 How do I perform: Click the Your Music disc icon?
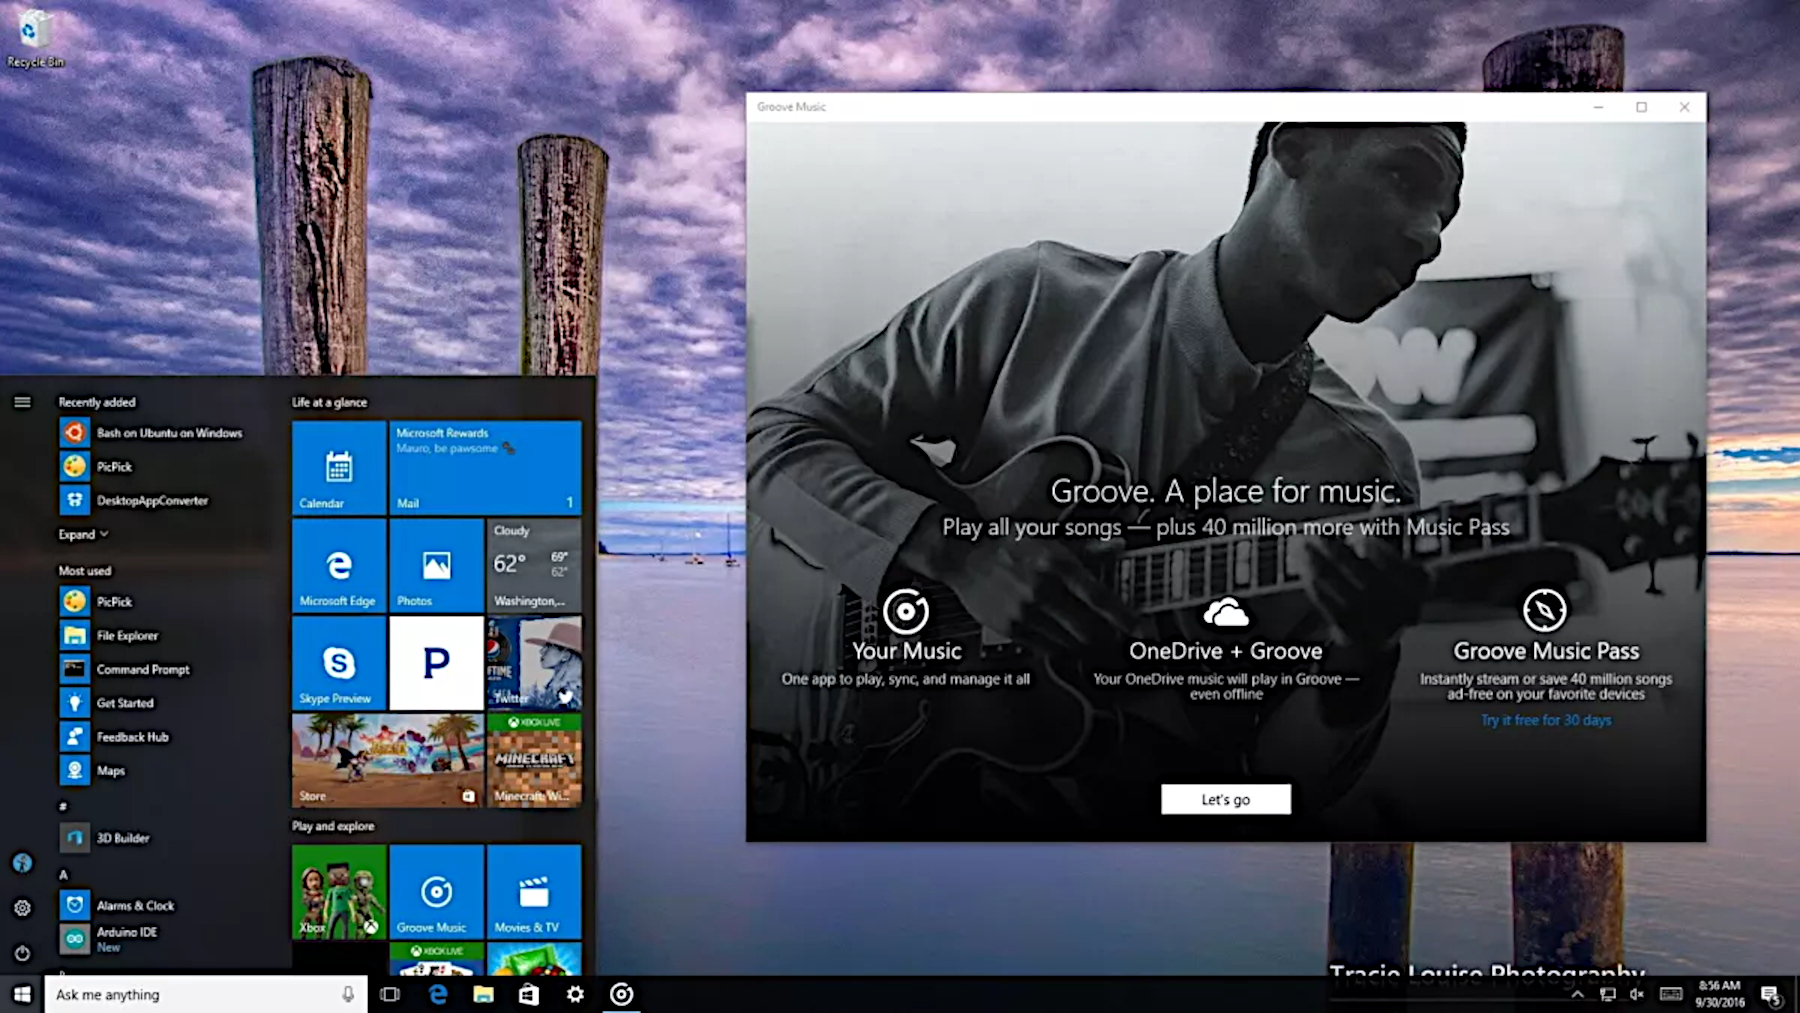pos(906,611)
